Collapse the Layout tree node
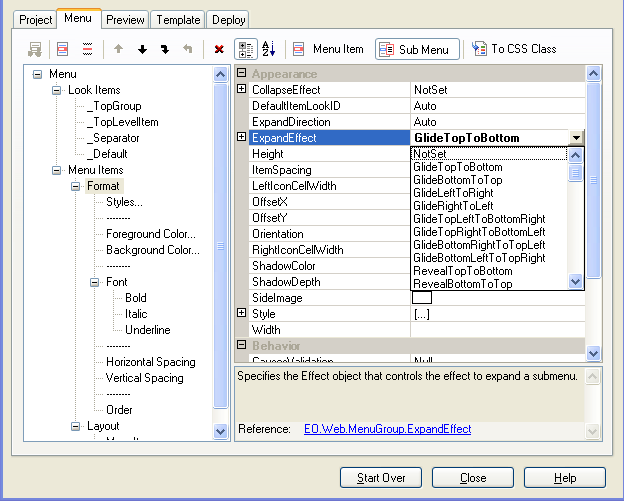The image size is (624, 501). click(x=76, y=427)
